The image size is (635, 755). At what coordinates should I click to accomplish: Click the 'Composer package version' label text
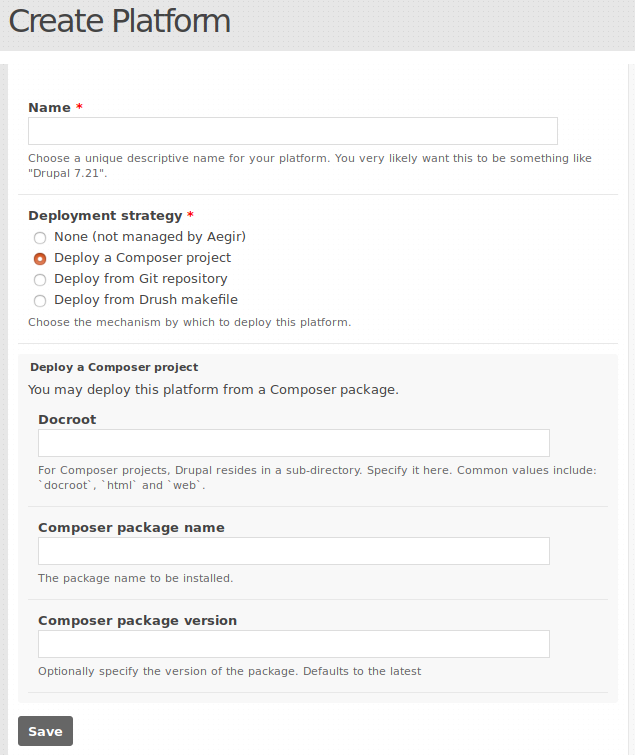[x=137, y=620]
